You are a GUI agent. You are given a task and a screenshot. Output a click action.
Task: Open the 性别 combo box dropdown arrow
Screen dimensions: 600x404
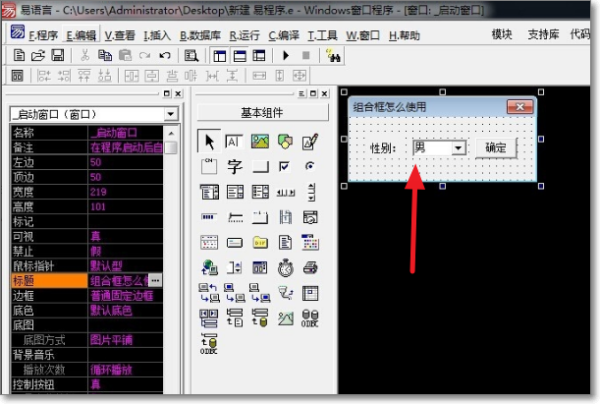[x=458, y=148]
